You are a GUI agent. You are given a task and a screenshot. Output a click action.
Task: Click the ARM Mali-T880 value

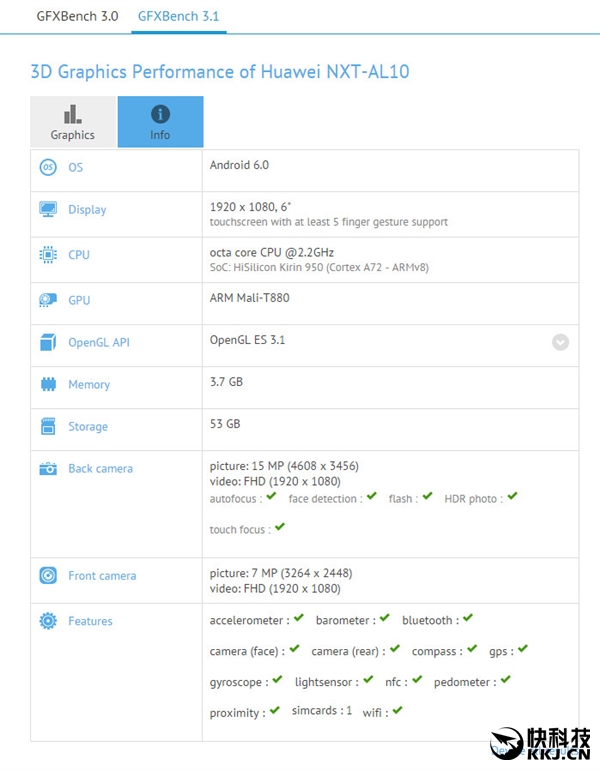(249, 298)
